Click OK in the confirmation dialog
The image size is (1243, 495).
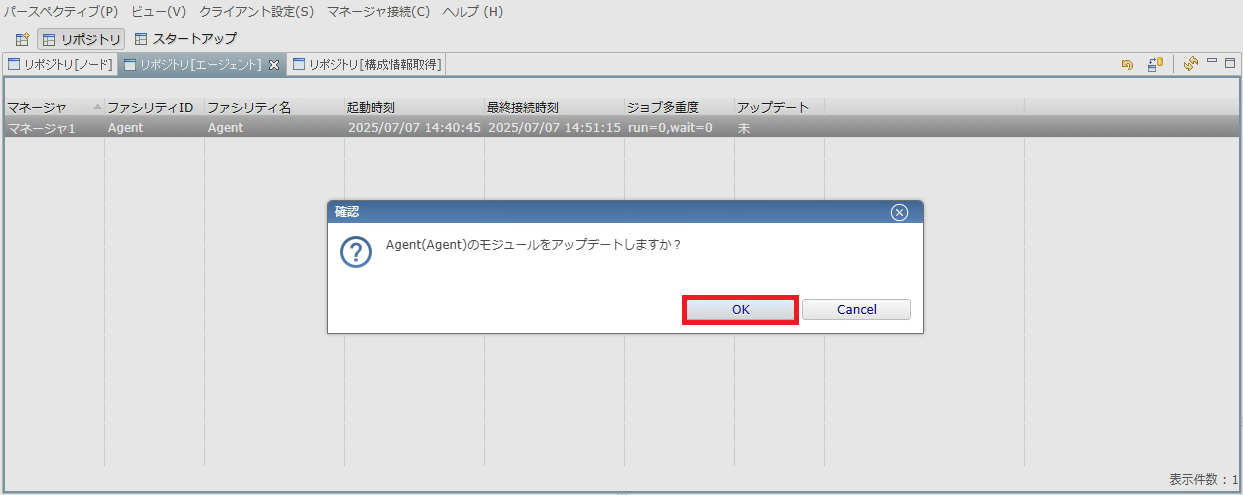pos(740,310)
